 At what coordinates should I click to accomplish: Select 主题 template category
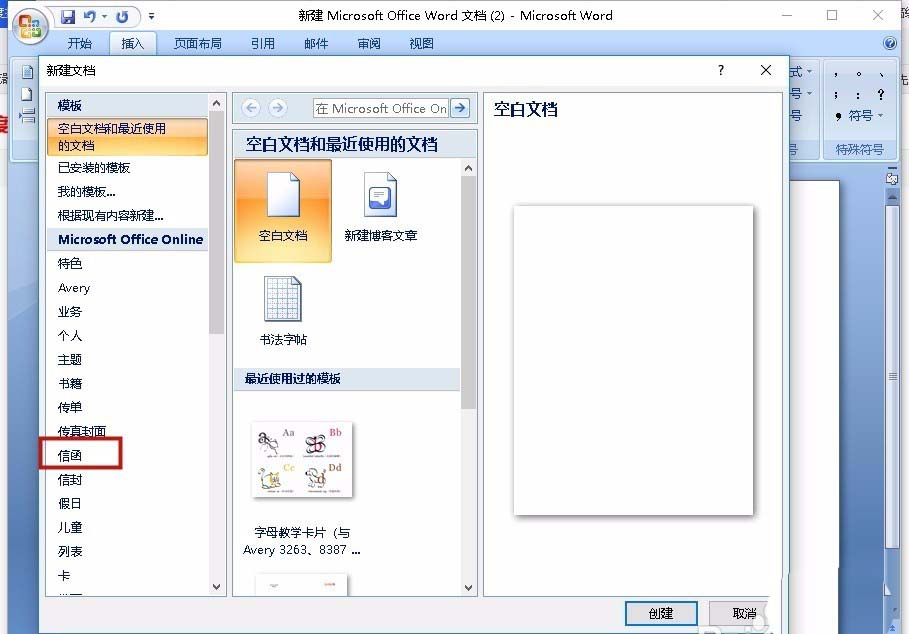[x=70, y=360]
